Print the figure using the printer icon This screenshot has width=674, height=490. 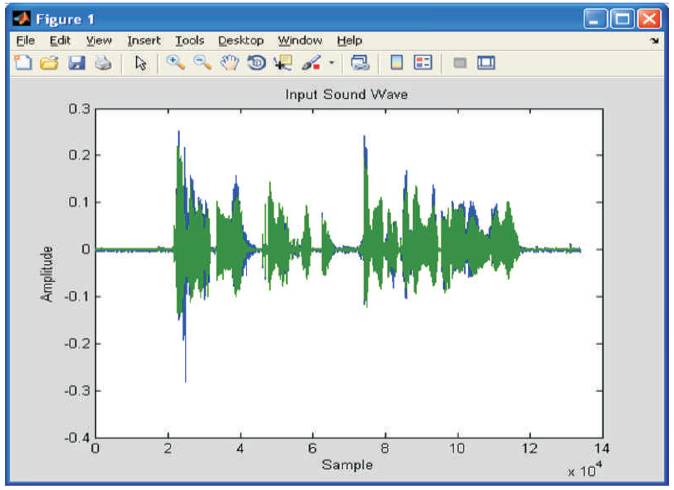(103, 63)
